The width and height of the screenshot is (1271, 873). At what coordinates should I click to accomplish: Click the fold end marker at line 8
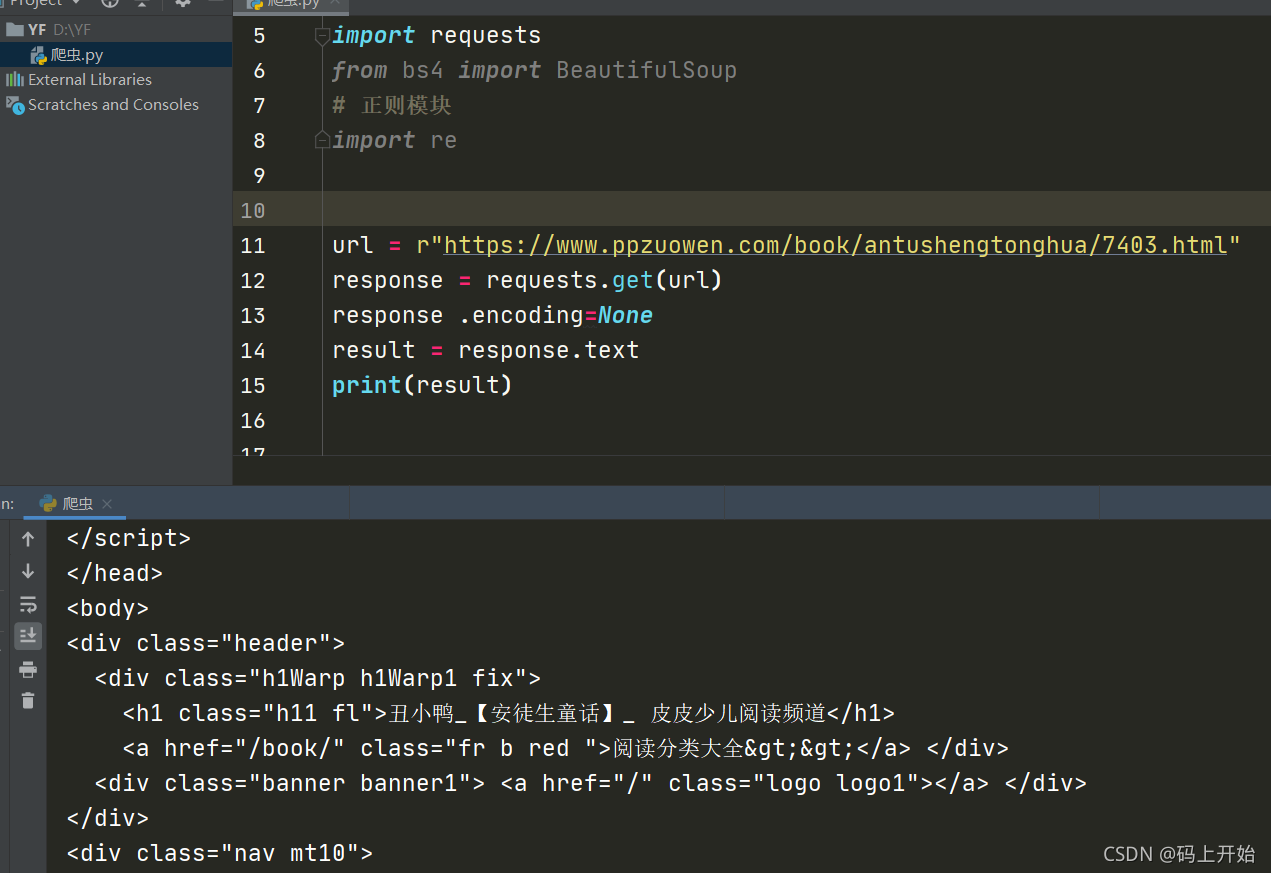pos(322,140)
